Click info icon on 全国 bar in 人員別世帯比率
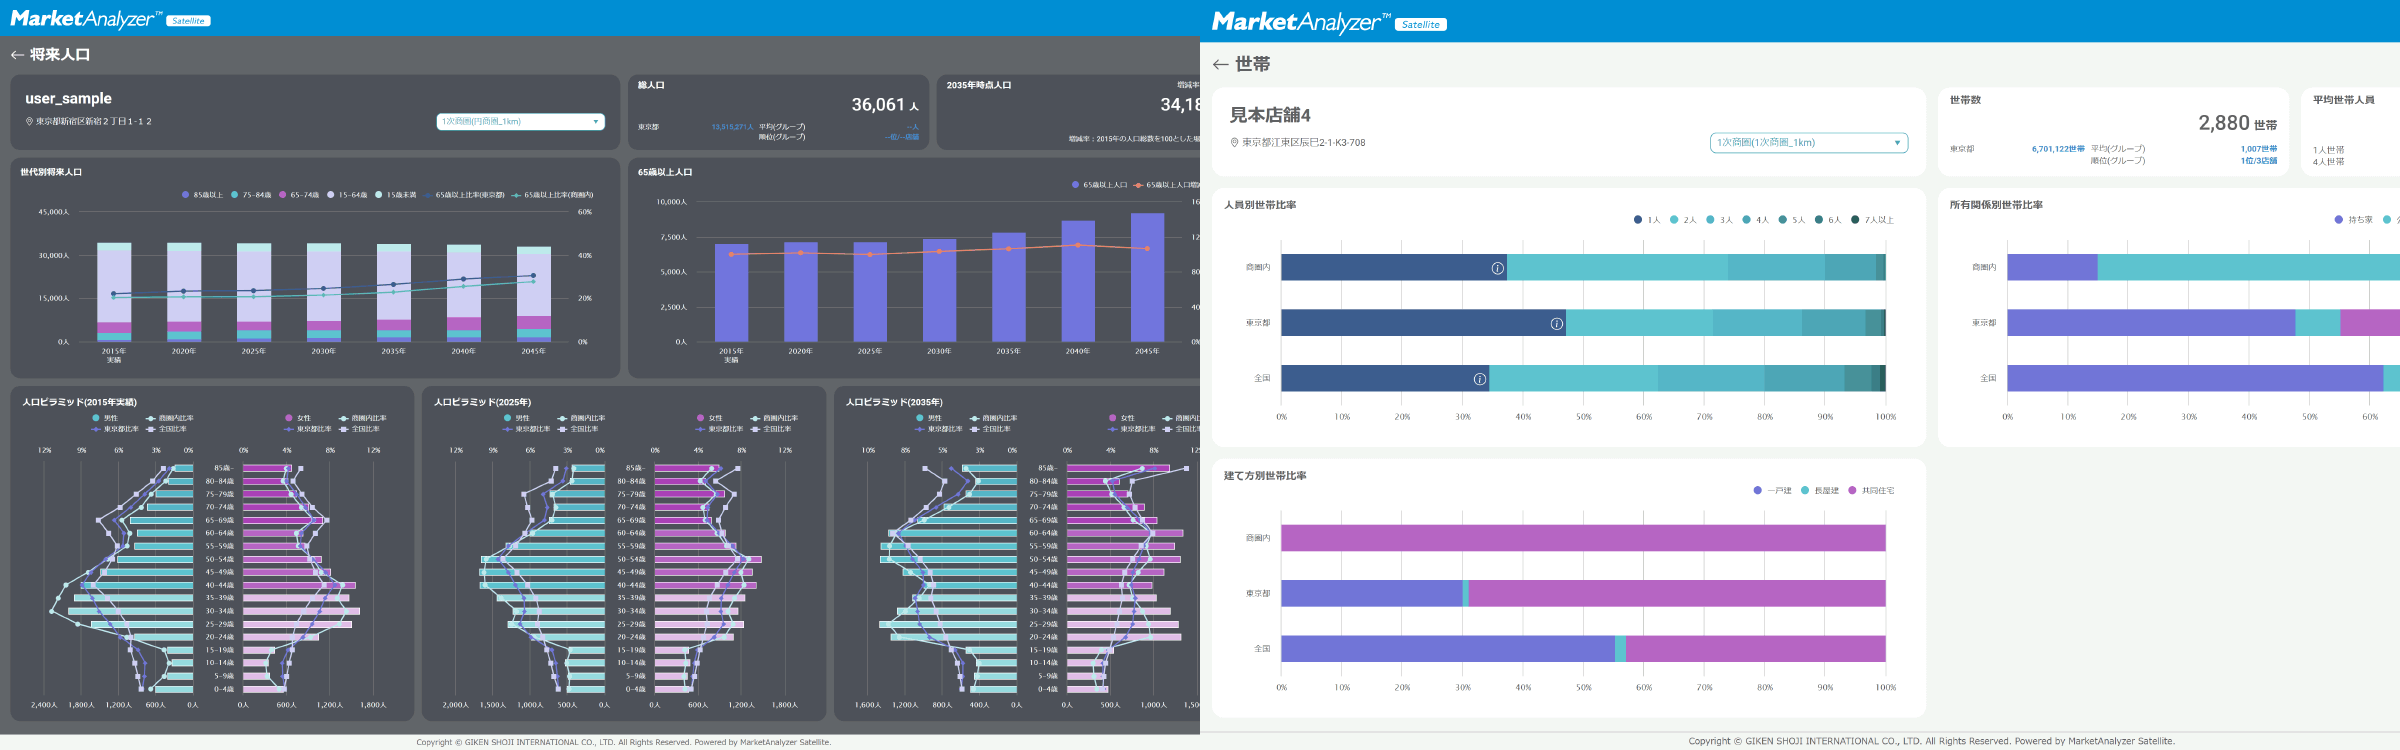2400x750 pixels. click(1479, 379)
